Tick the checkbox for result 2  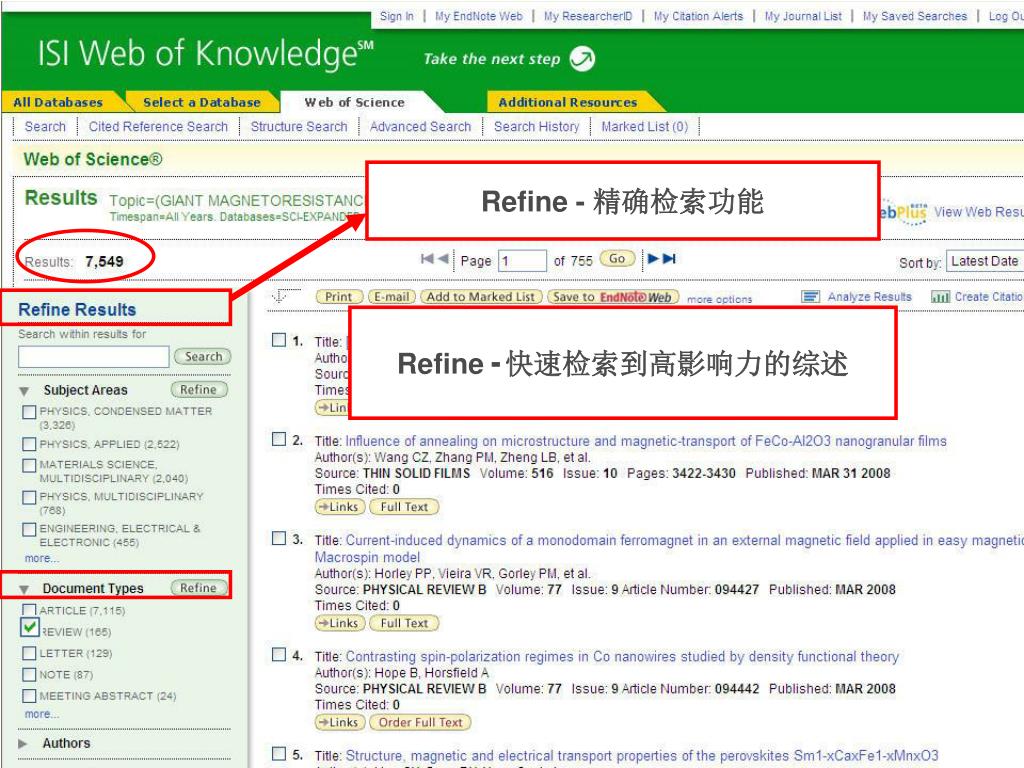click(279, 439)
